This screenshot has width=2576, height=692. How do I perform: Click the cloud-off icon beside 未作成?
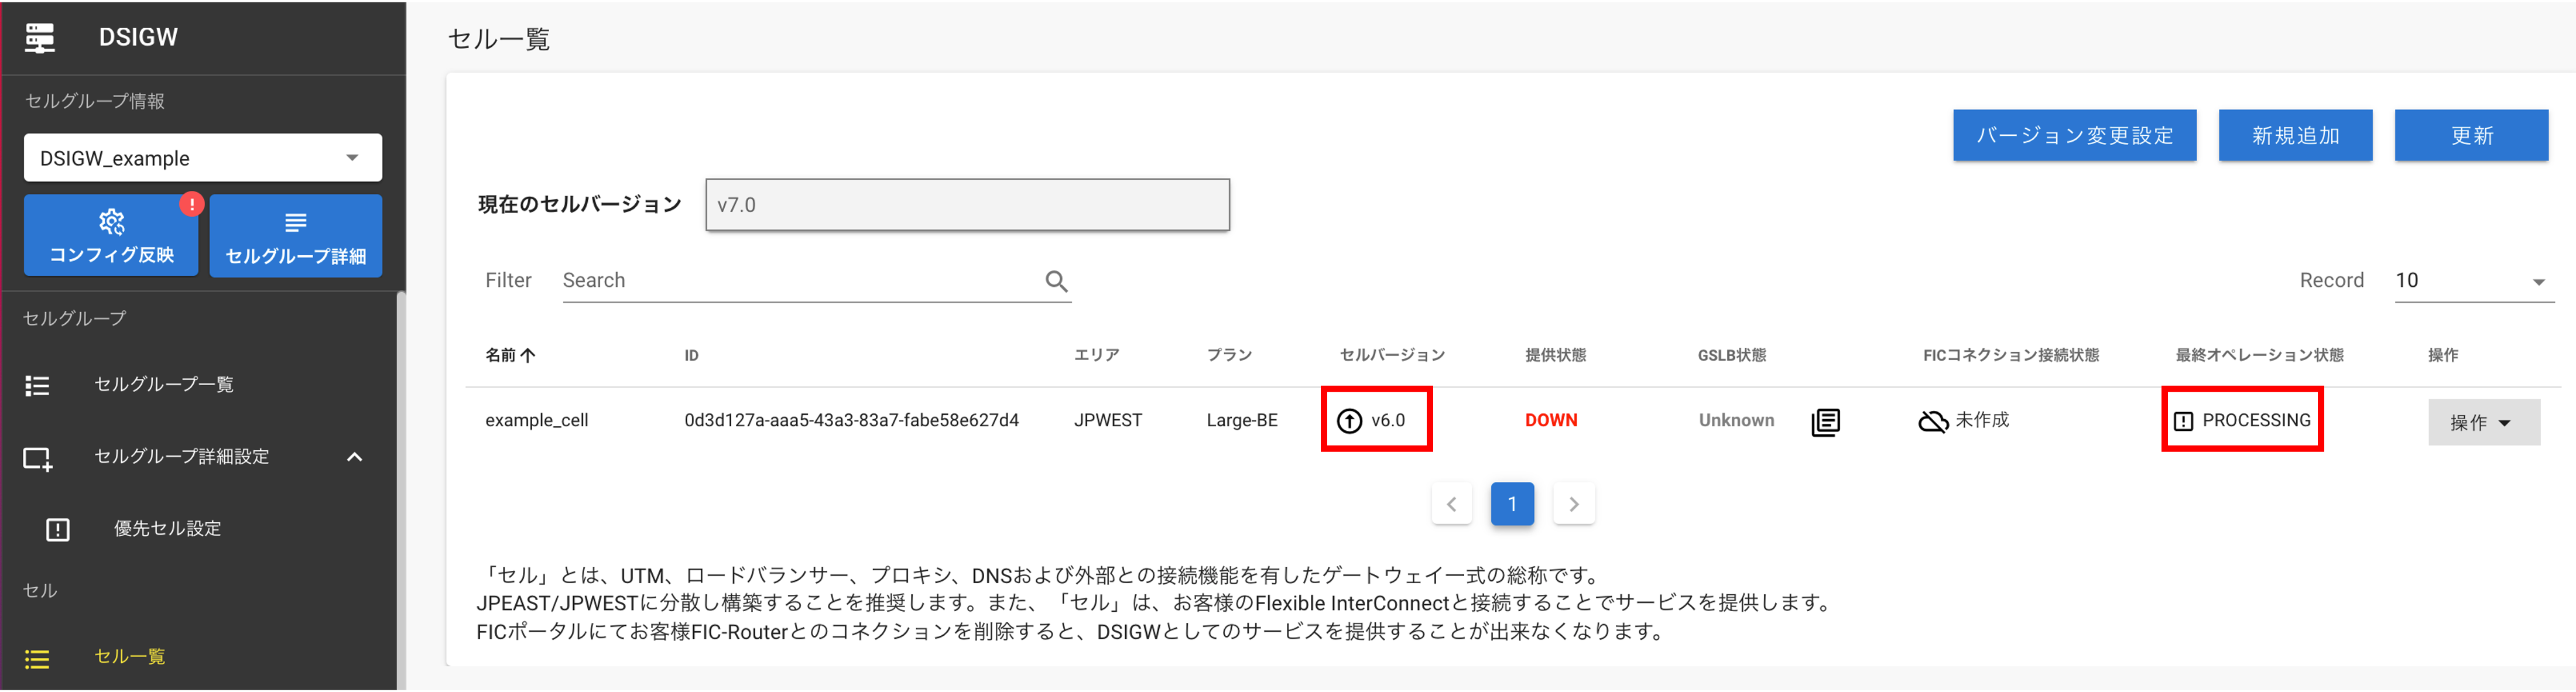(1933, 422)
